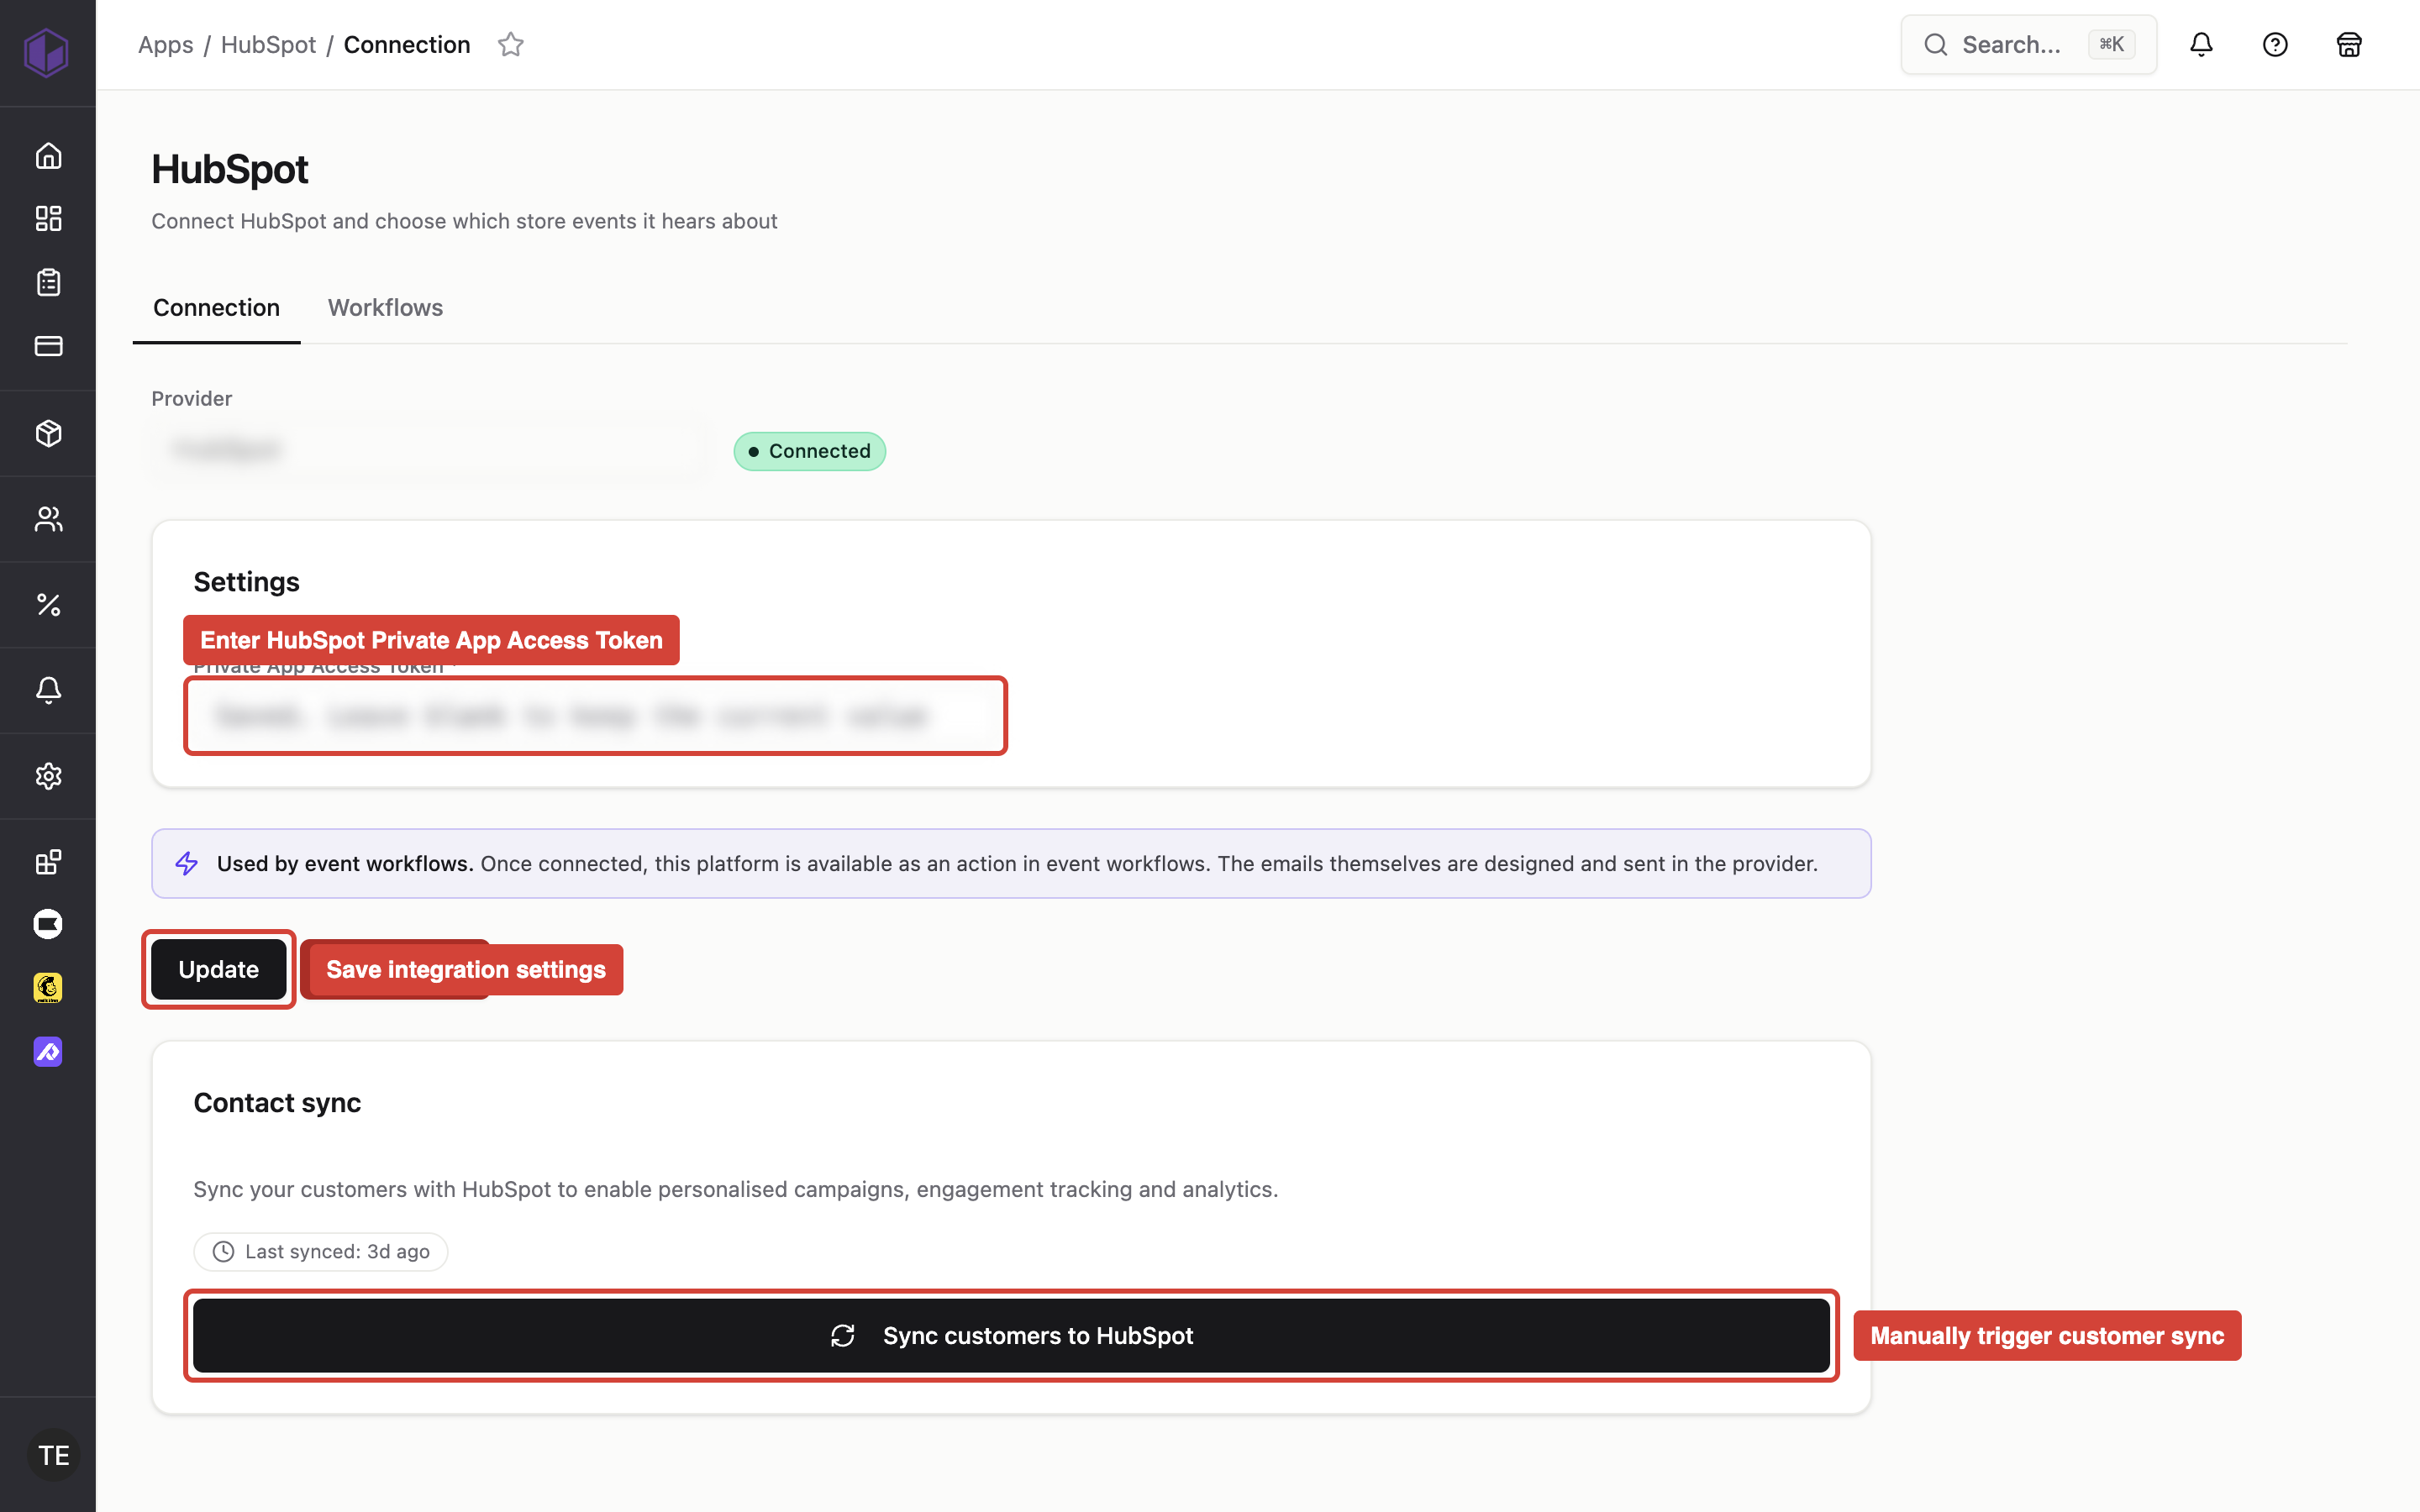Open the black-and-white round app icon
The width and height of the screenshot is (2420, 1512).
48,924
